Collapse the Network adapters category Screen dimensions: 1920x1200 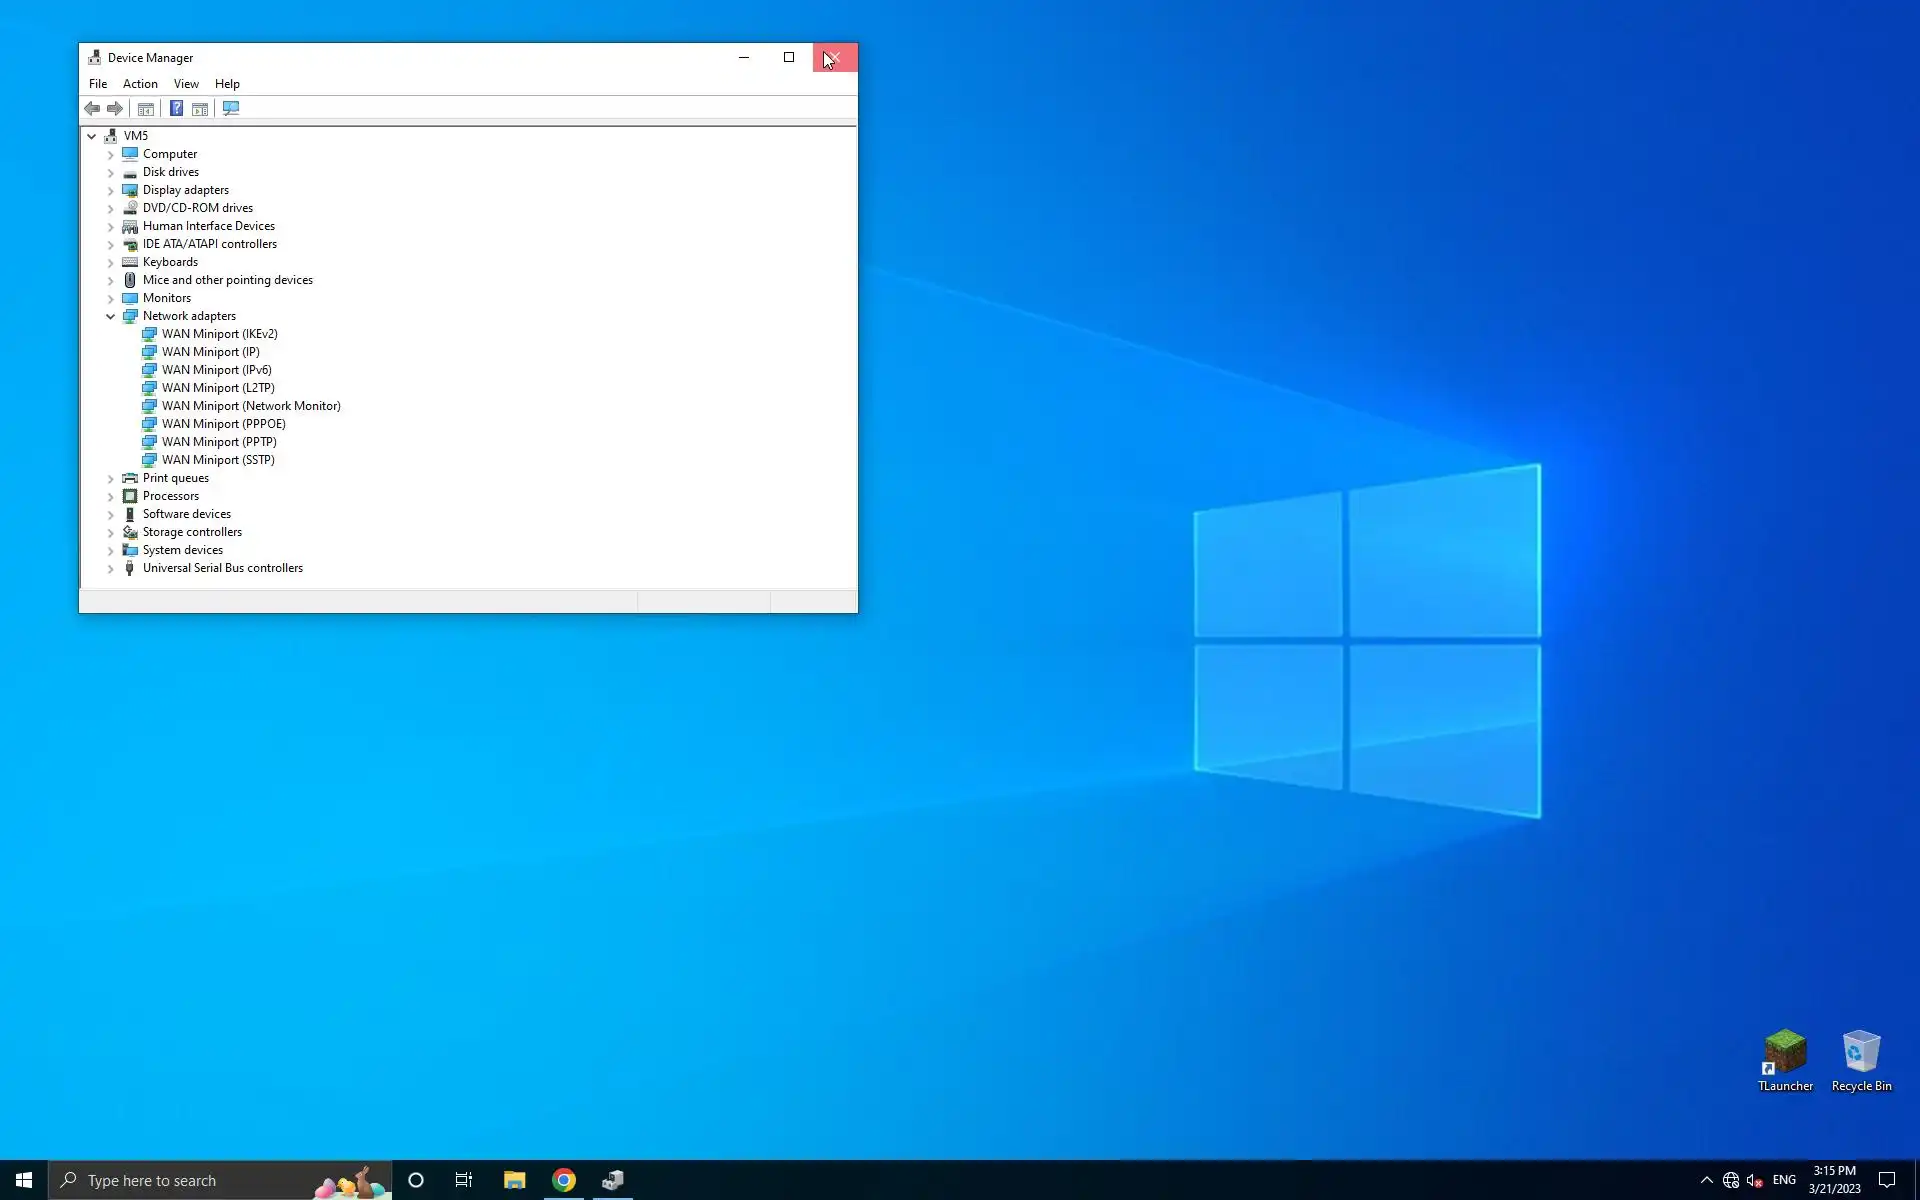tap(111, 316)
